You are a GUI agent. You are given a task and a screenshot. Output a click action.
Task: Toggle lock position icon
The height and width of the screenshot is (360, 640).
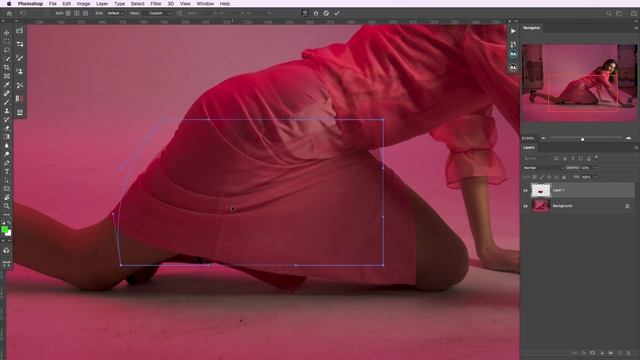click(x=549, y=177)
